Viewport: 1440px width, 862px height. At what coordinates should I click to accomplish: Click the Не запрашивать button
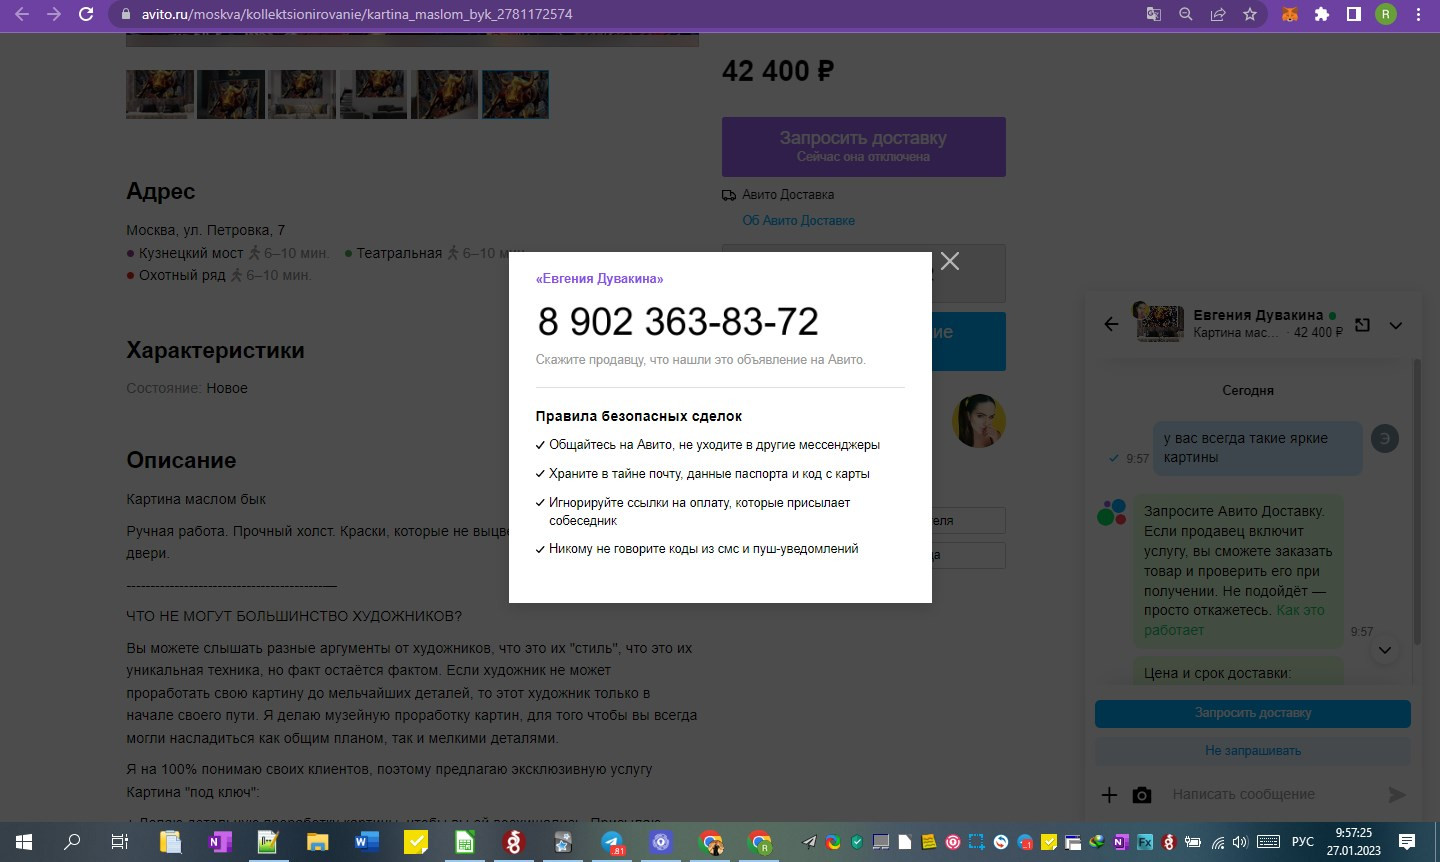click(1253, 750)
